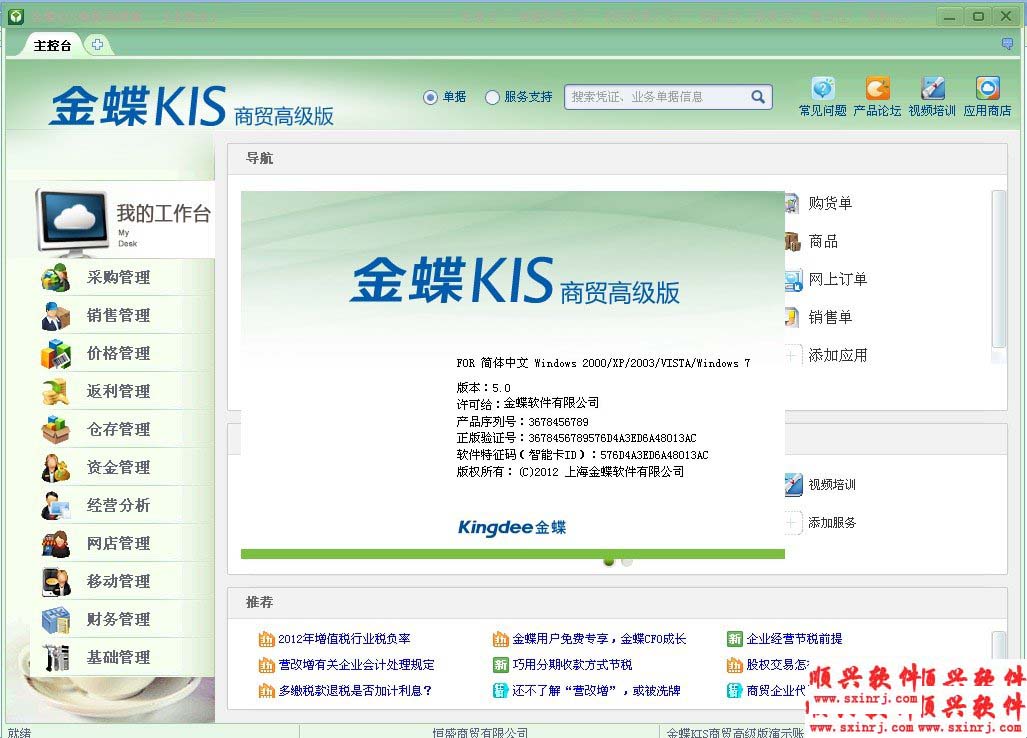Open a new tab with the plus button
This screenshot has height=738, width=1027.
(x=97, y=44)
